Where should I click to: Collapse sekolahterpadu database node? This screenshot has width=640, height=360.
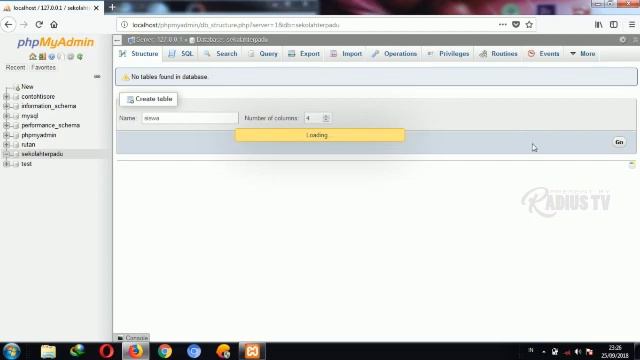coord(6,154)
